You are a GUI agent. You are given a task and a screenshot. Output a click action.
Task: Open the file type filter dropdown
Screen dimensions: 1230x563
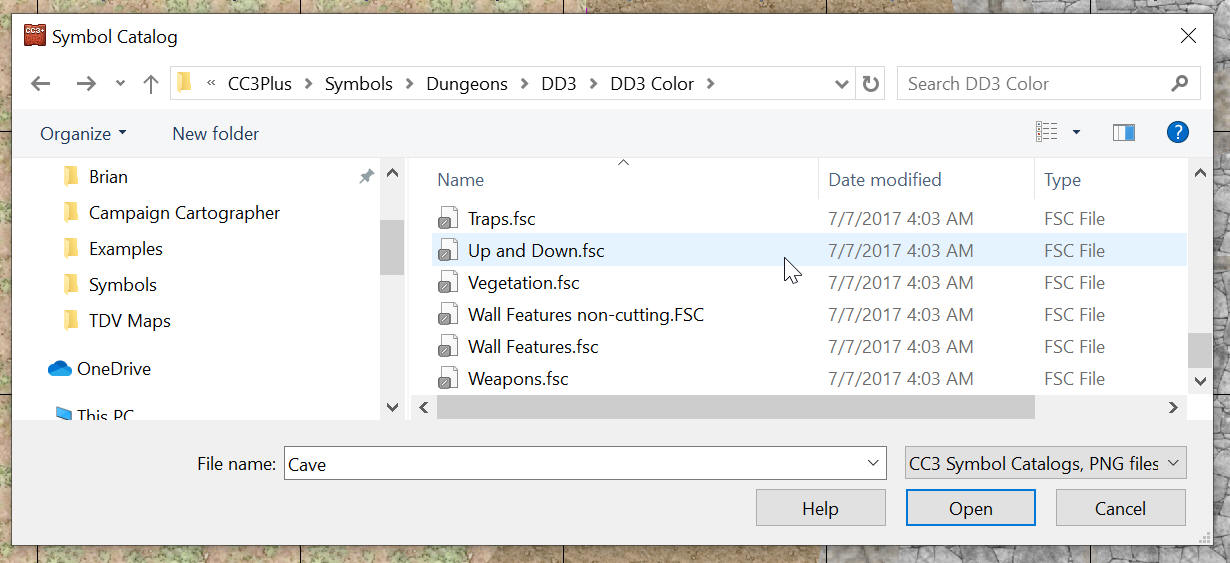[x=1045, y=464]
